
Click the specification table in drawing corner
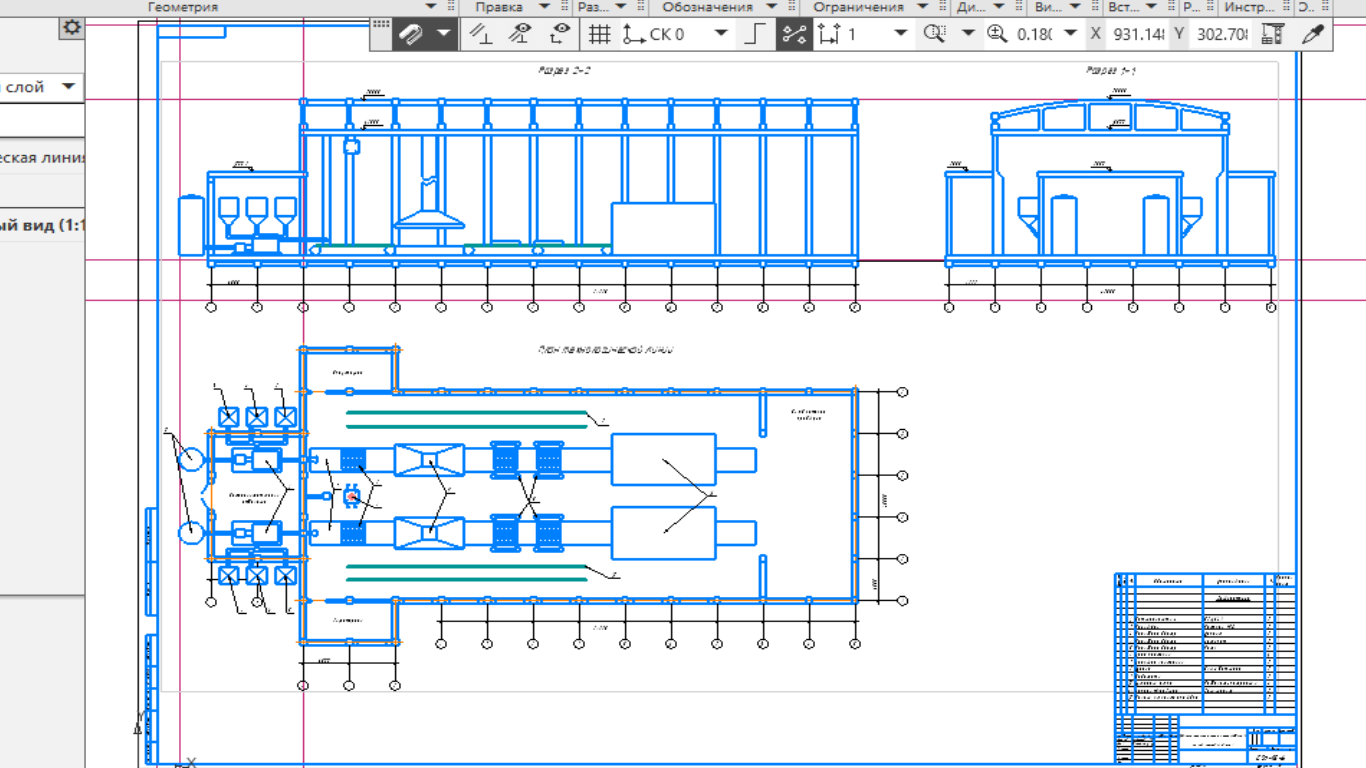click(1204, 642)
